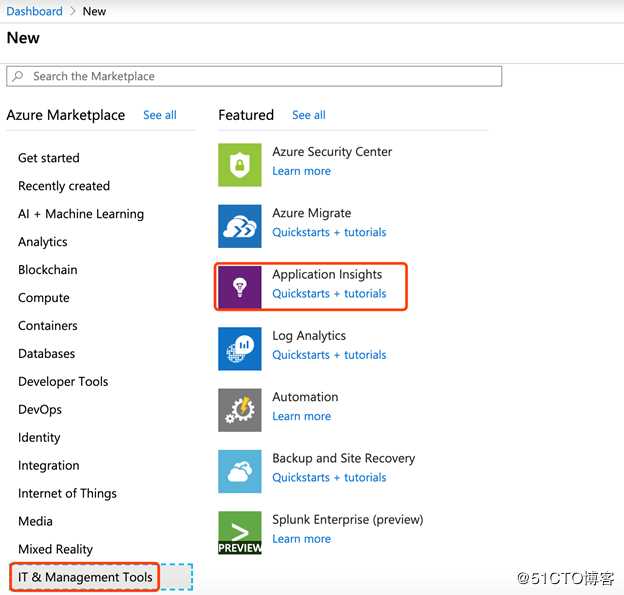This screenshot has width=624, height=595.
Task: Open Learn more under Azure Security Center
Action: click(x=301, y=171)
